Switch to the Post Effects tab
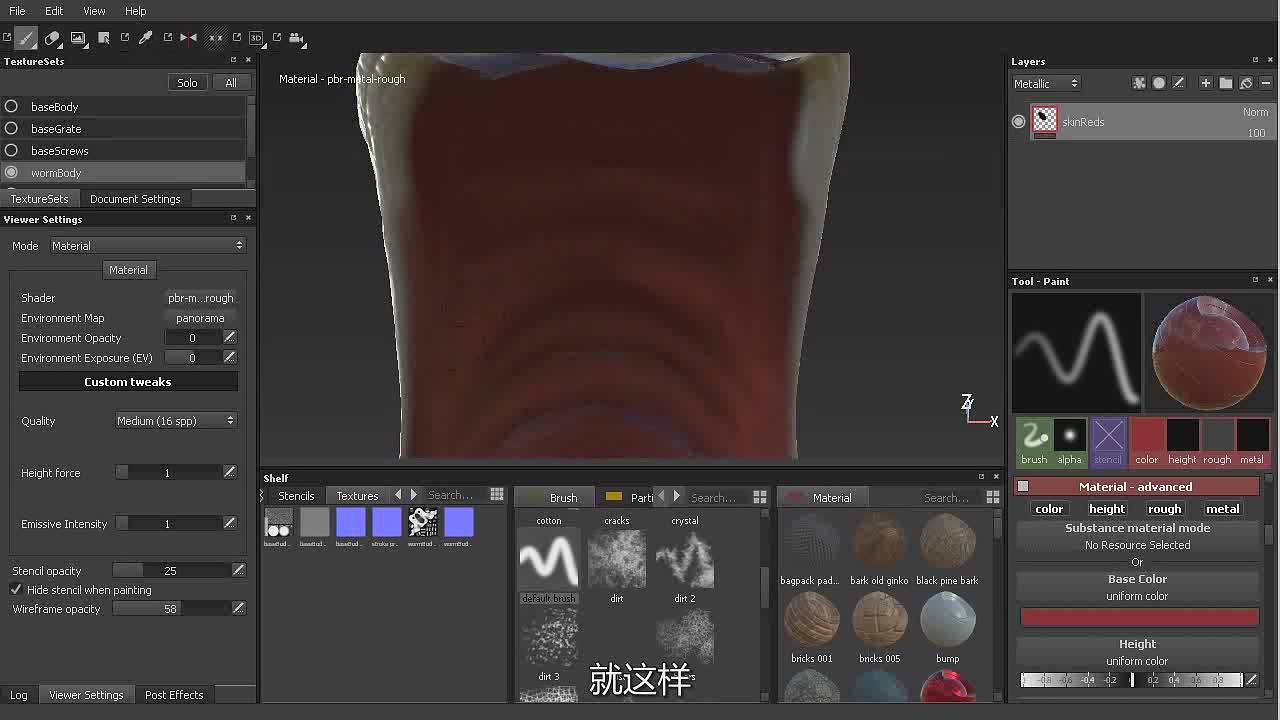 click(174, 695)
